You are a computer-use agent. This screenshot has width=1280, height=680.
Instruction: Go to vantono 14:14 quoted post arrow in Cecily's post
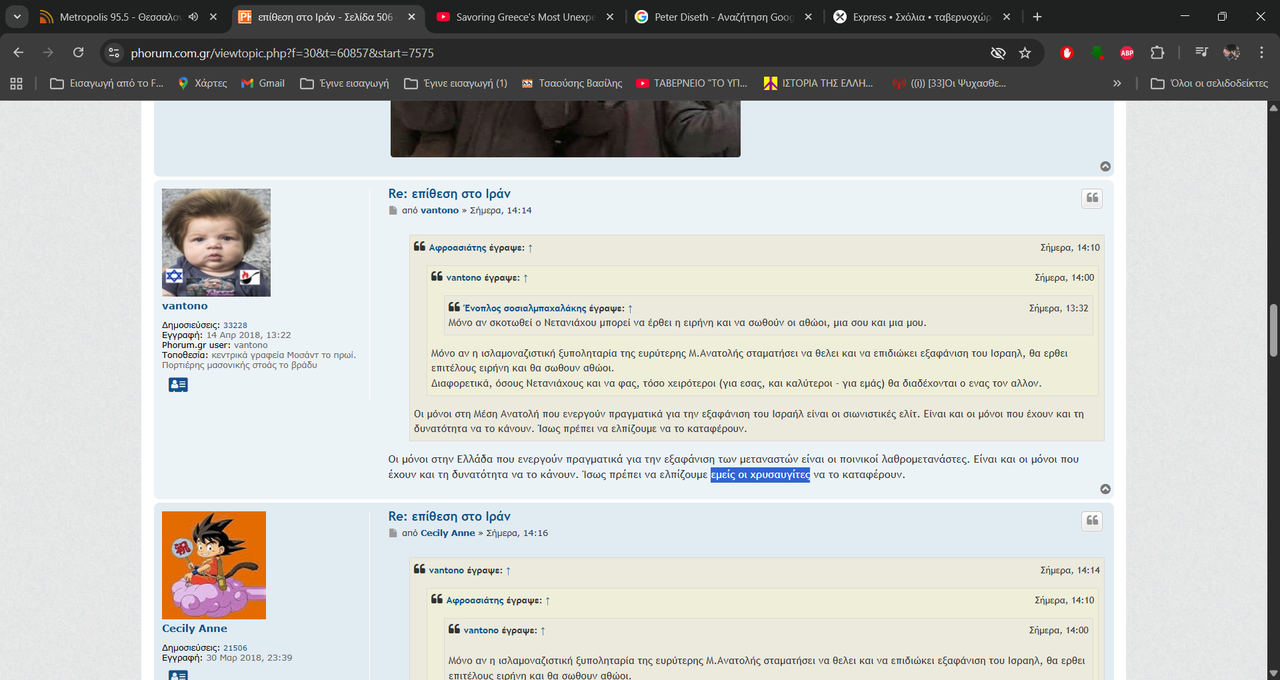(x=508, y=571)
